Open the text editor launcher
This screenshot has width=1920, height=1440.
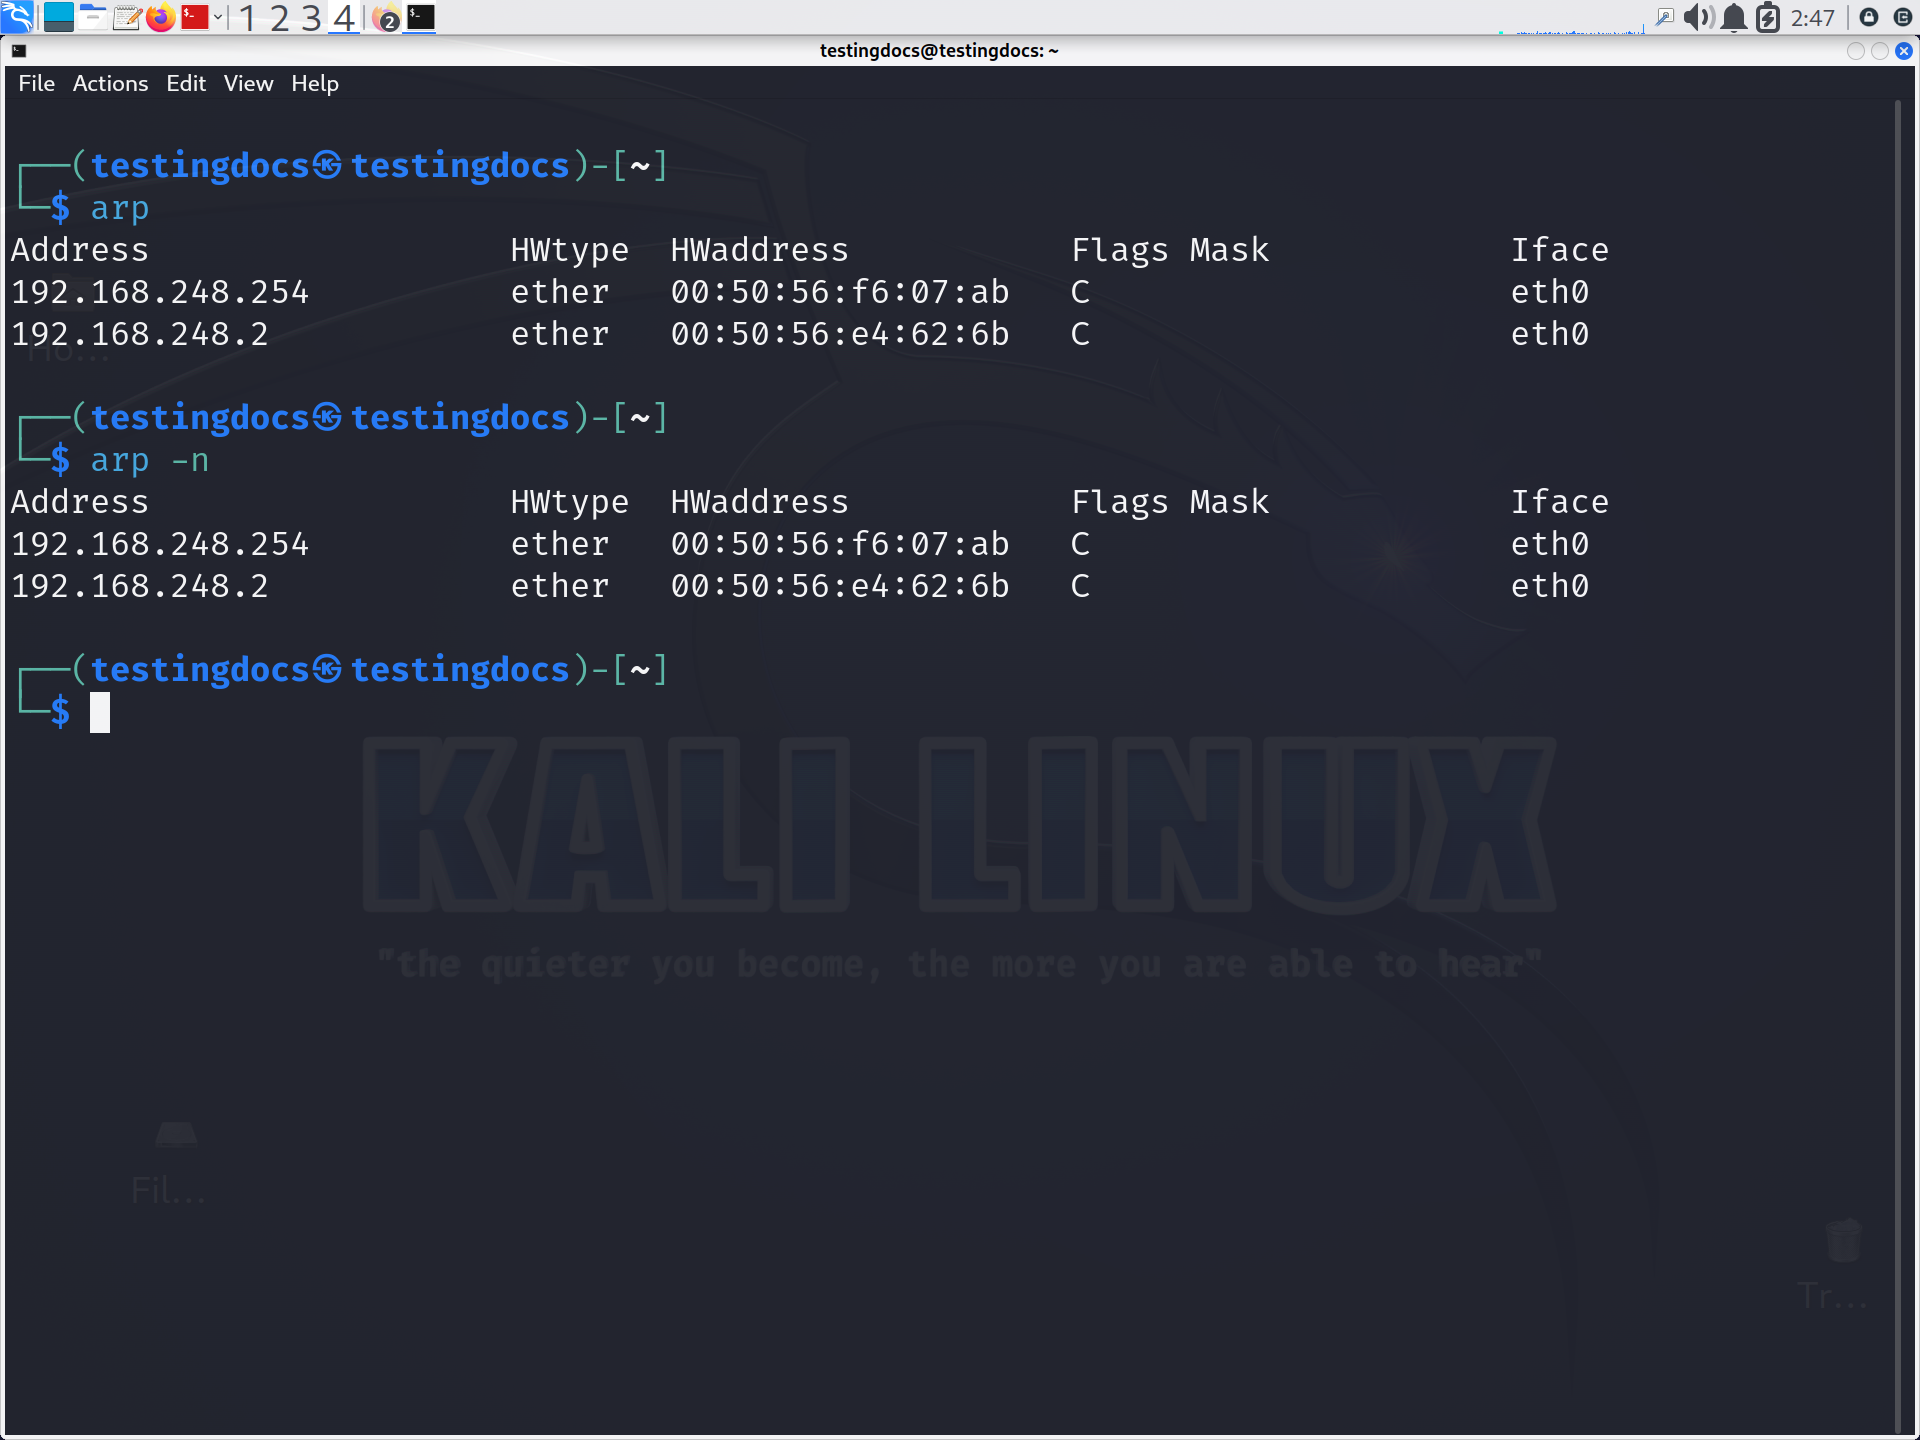(127, 17)
